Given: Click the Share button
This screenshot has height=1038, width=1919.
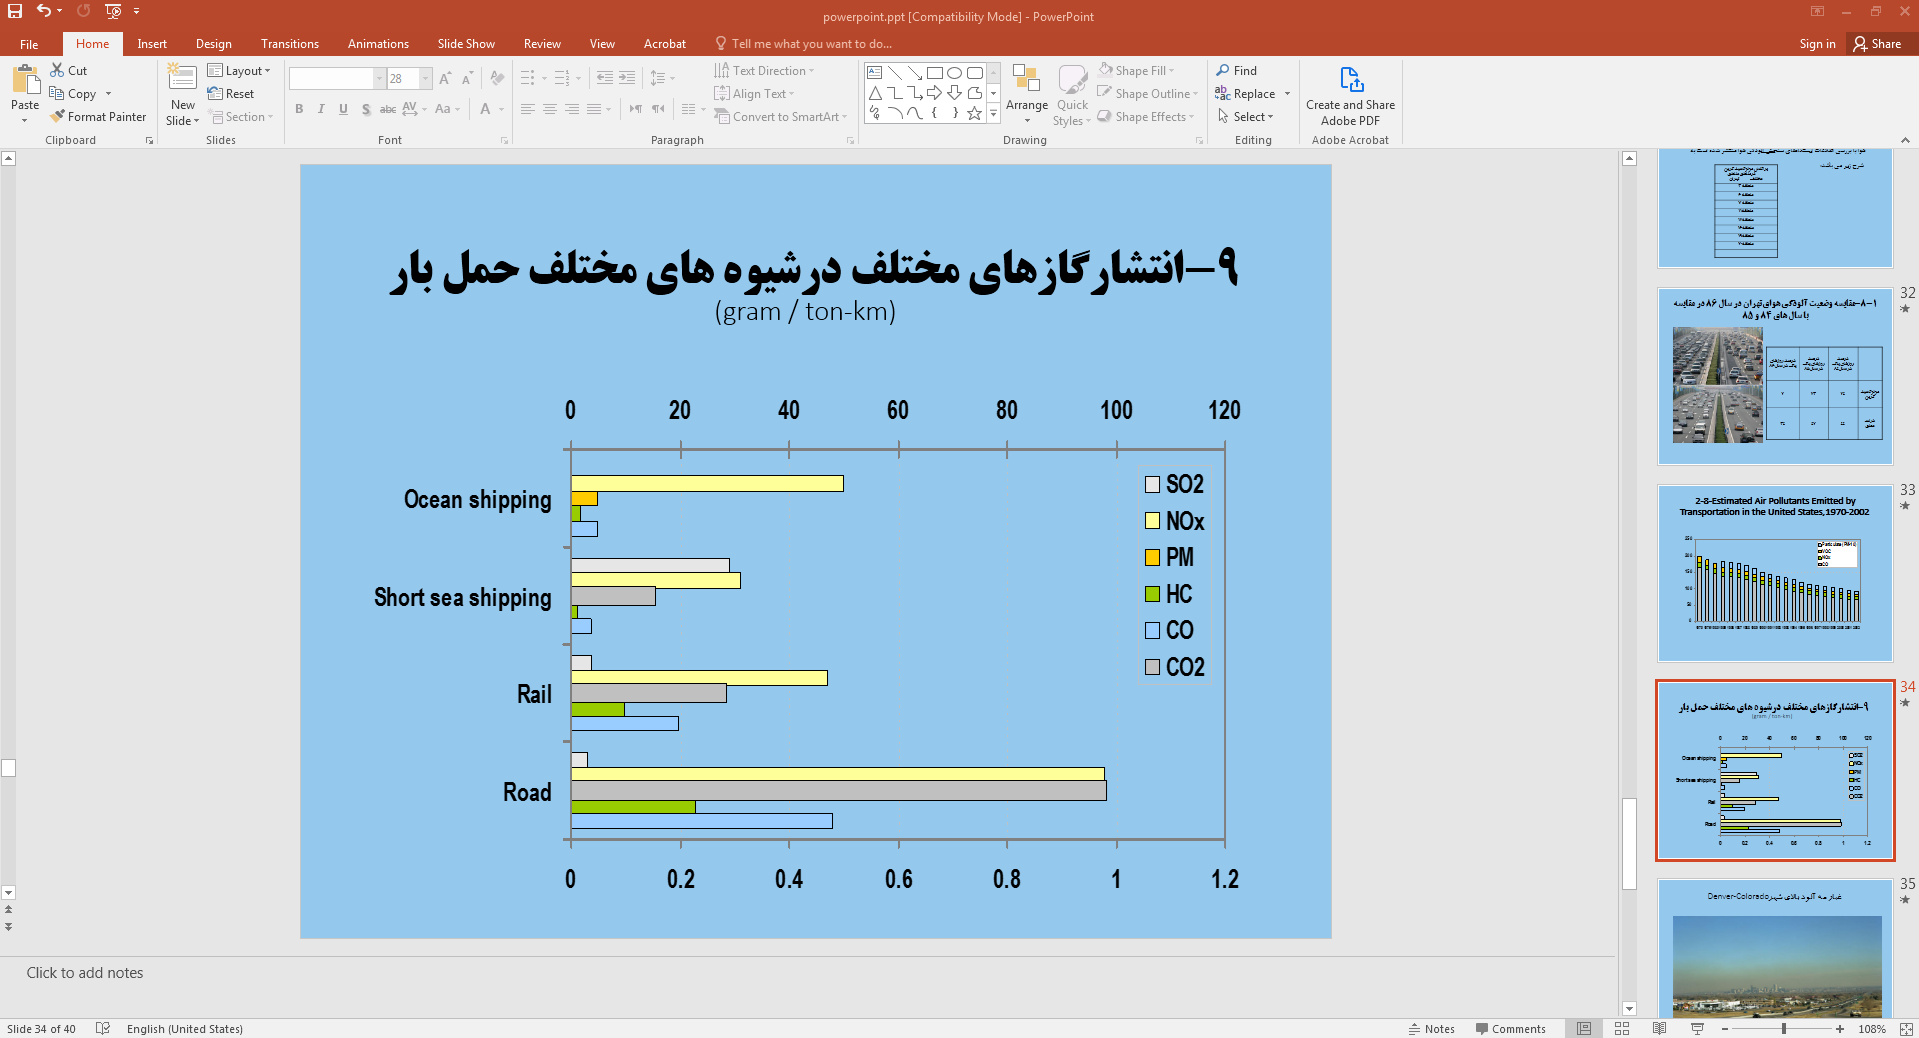Looking at the screenshot, I should [x=1877, y=44].
